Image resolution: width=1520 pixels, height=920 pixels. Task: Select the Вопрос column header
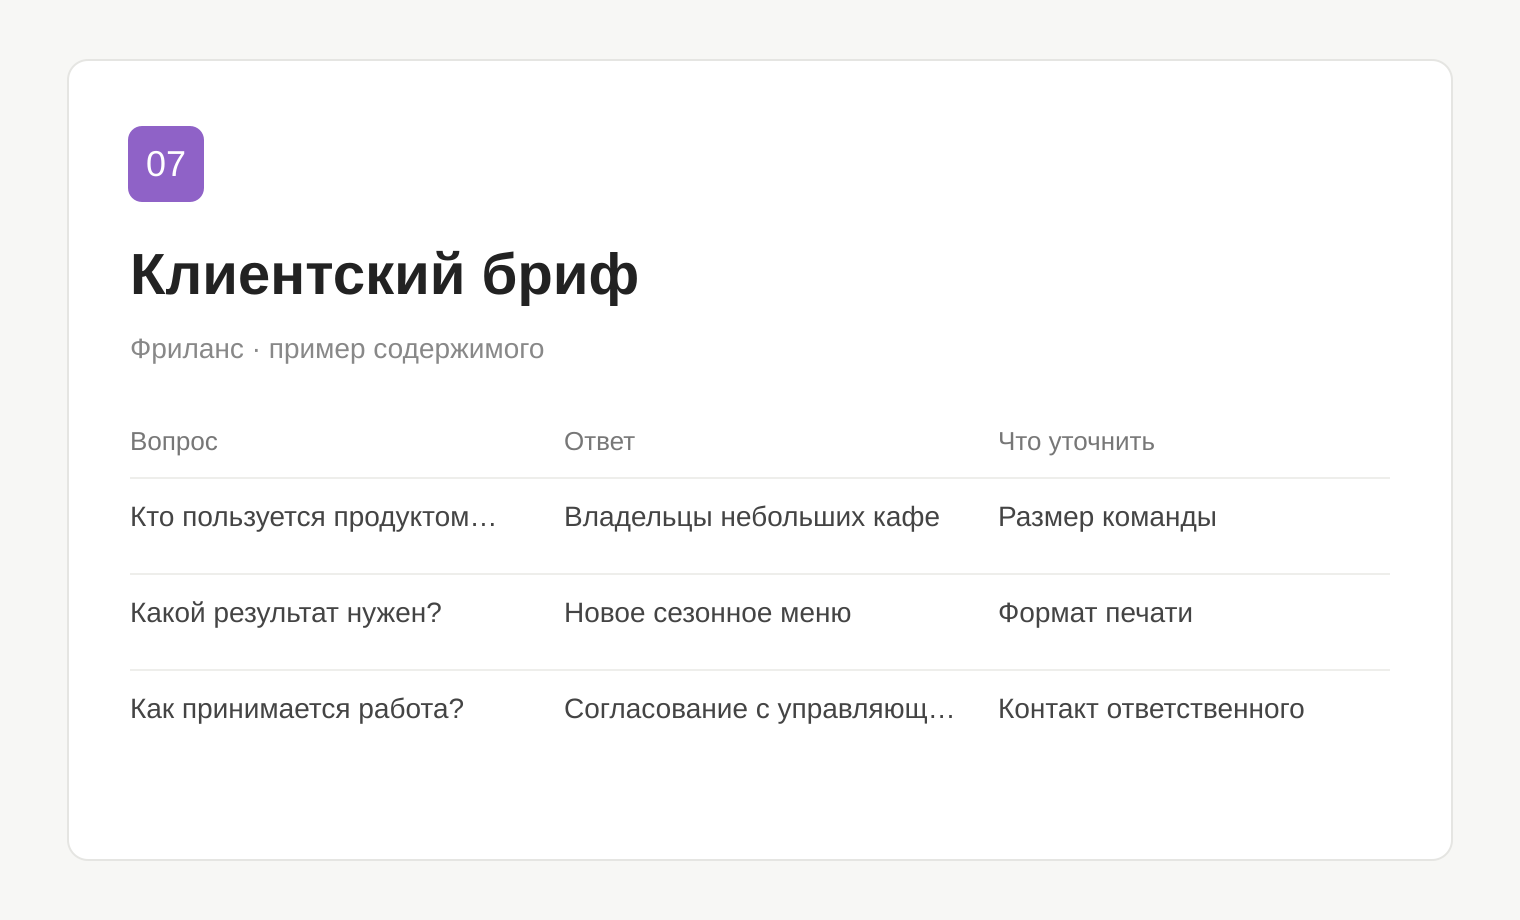click(174, 441)
